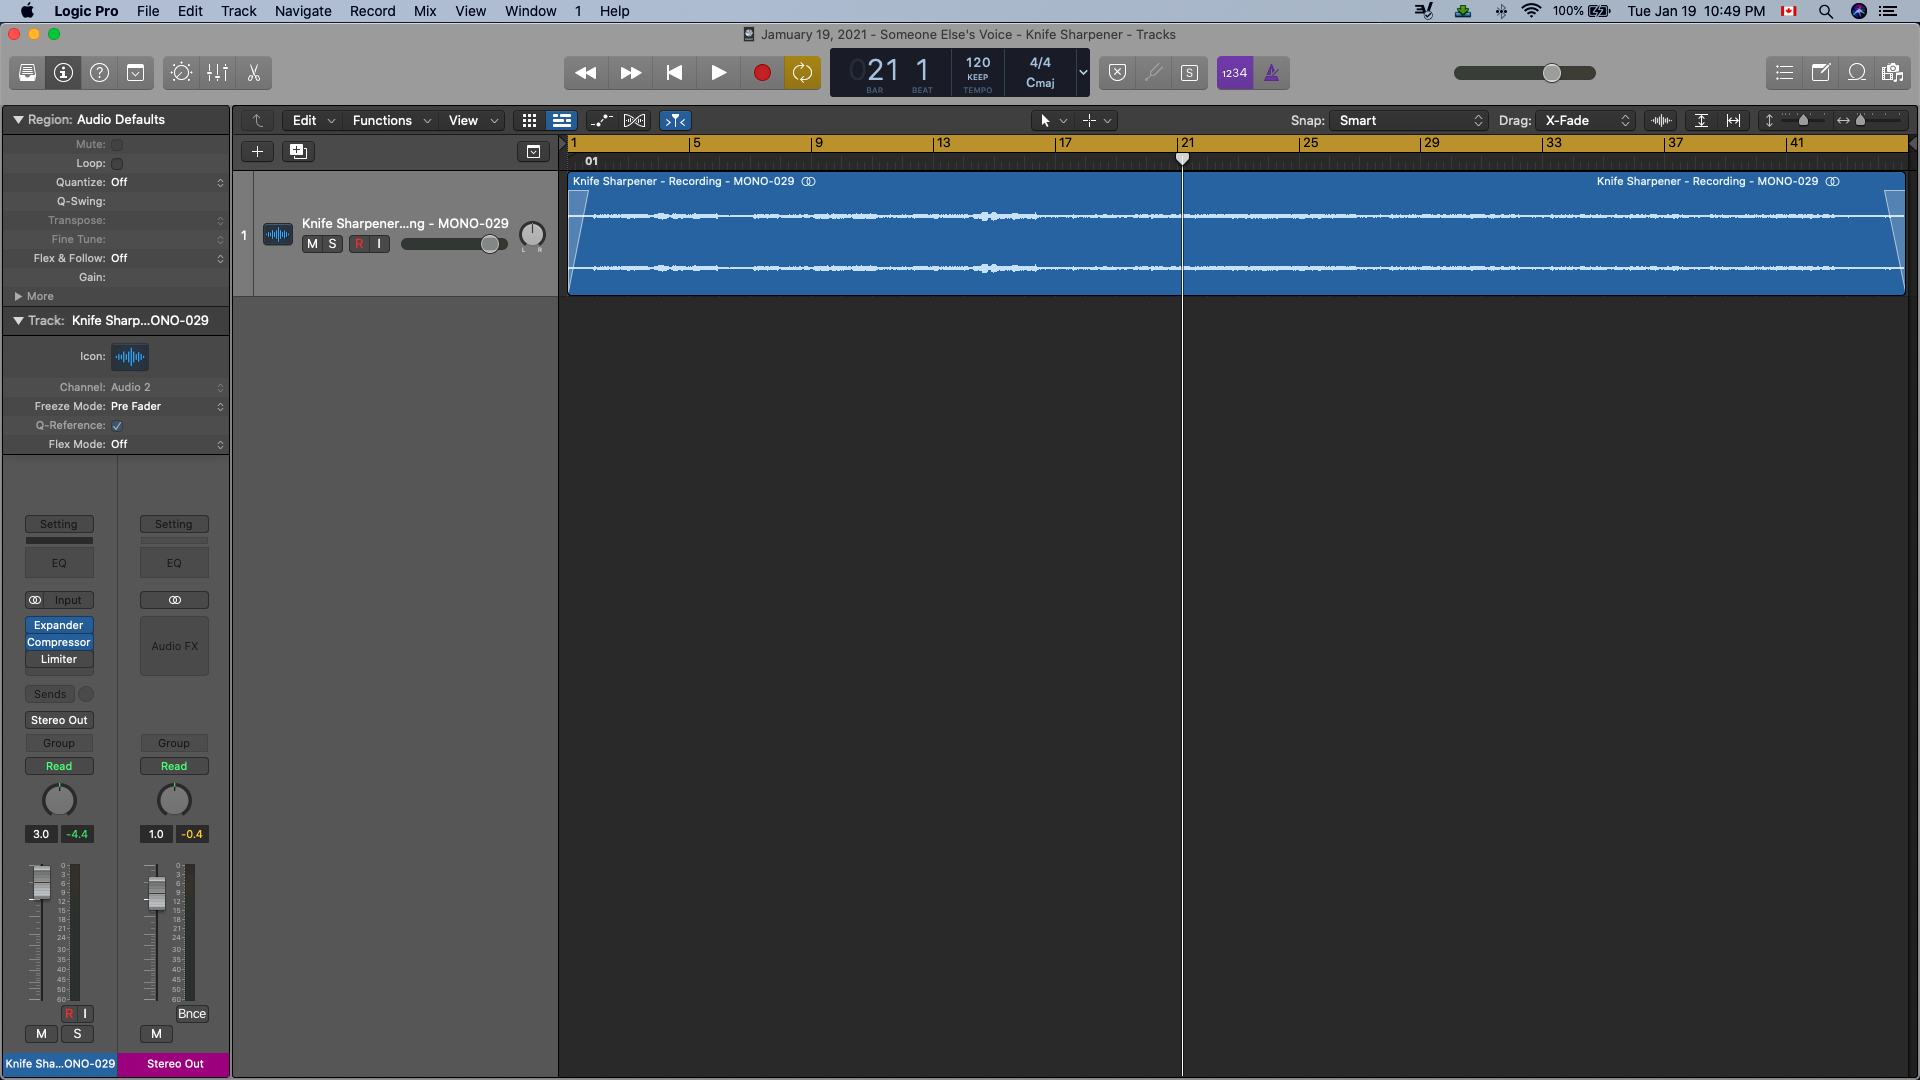Open List Editors

(1785, 73)
